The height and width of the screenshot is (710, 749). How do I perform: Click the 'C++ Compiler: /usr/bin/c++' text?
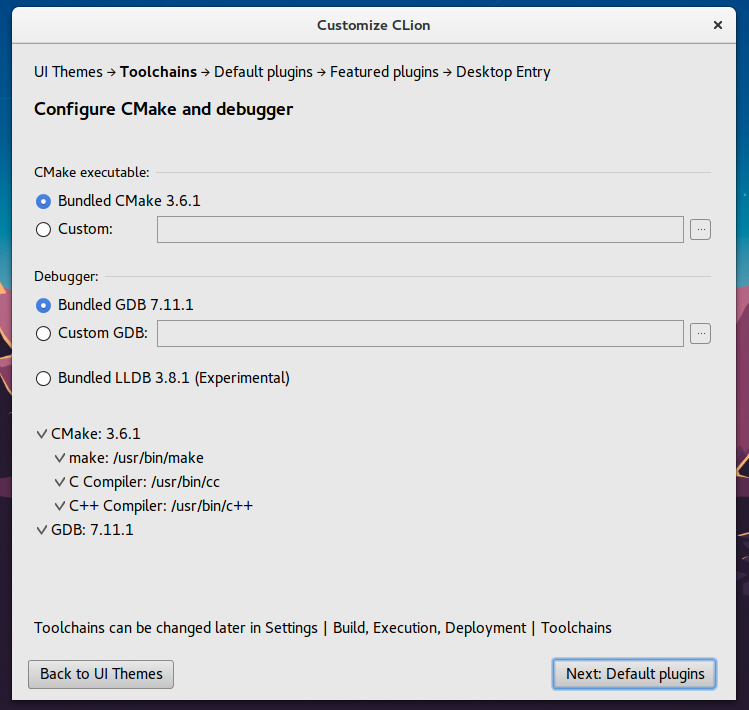tap(161, 506)
